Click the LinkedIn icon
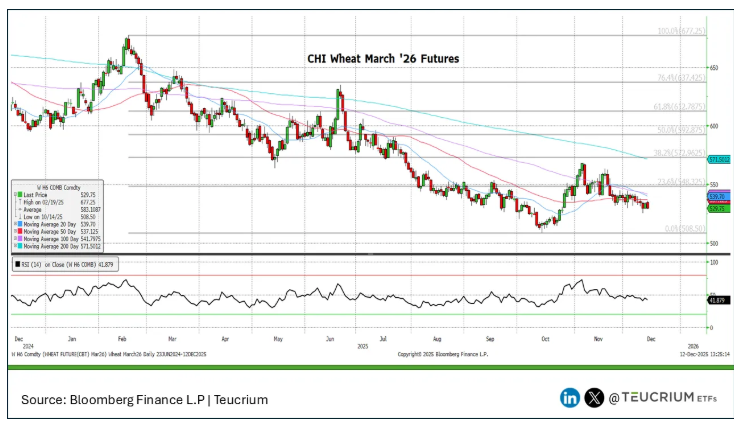The height and width of the screenshot is (423, 736). [x=570, y=397]
